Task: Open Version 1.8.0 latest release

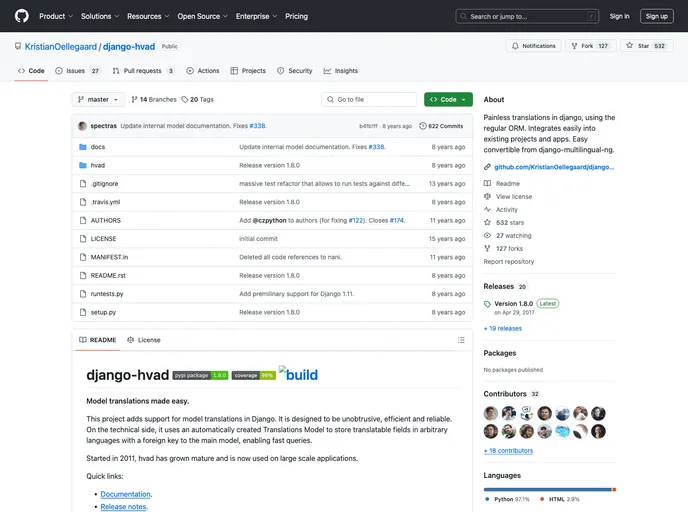Action: [513, 304]
